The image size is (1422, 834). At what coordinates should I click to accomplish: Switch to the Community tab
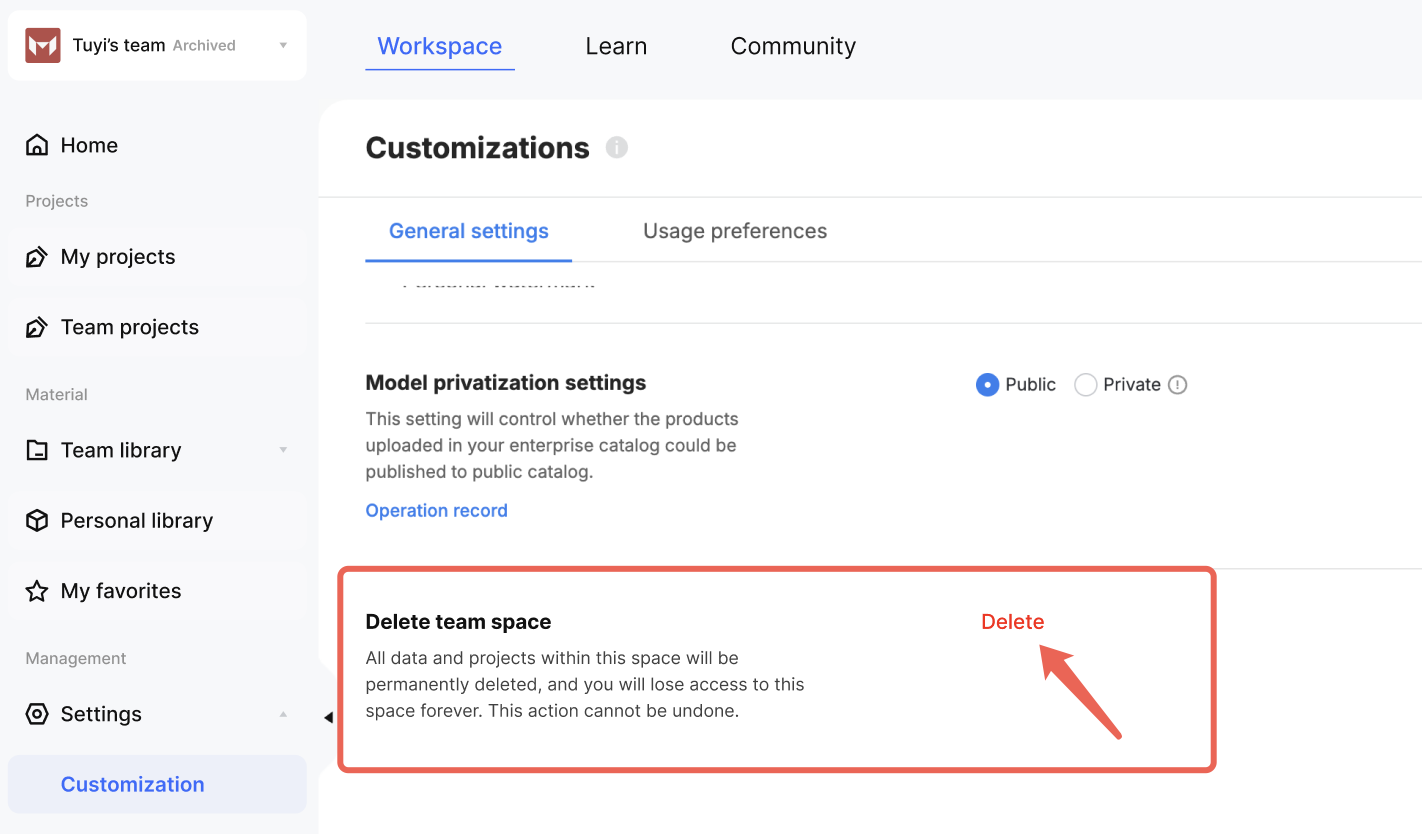pyautogui.click(x=793, y=46)
